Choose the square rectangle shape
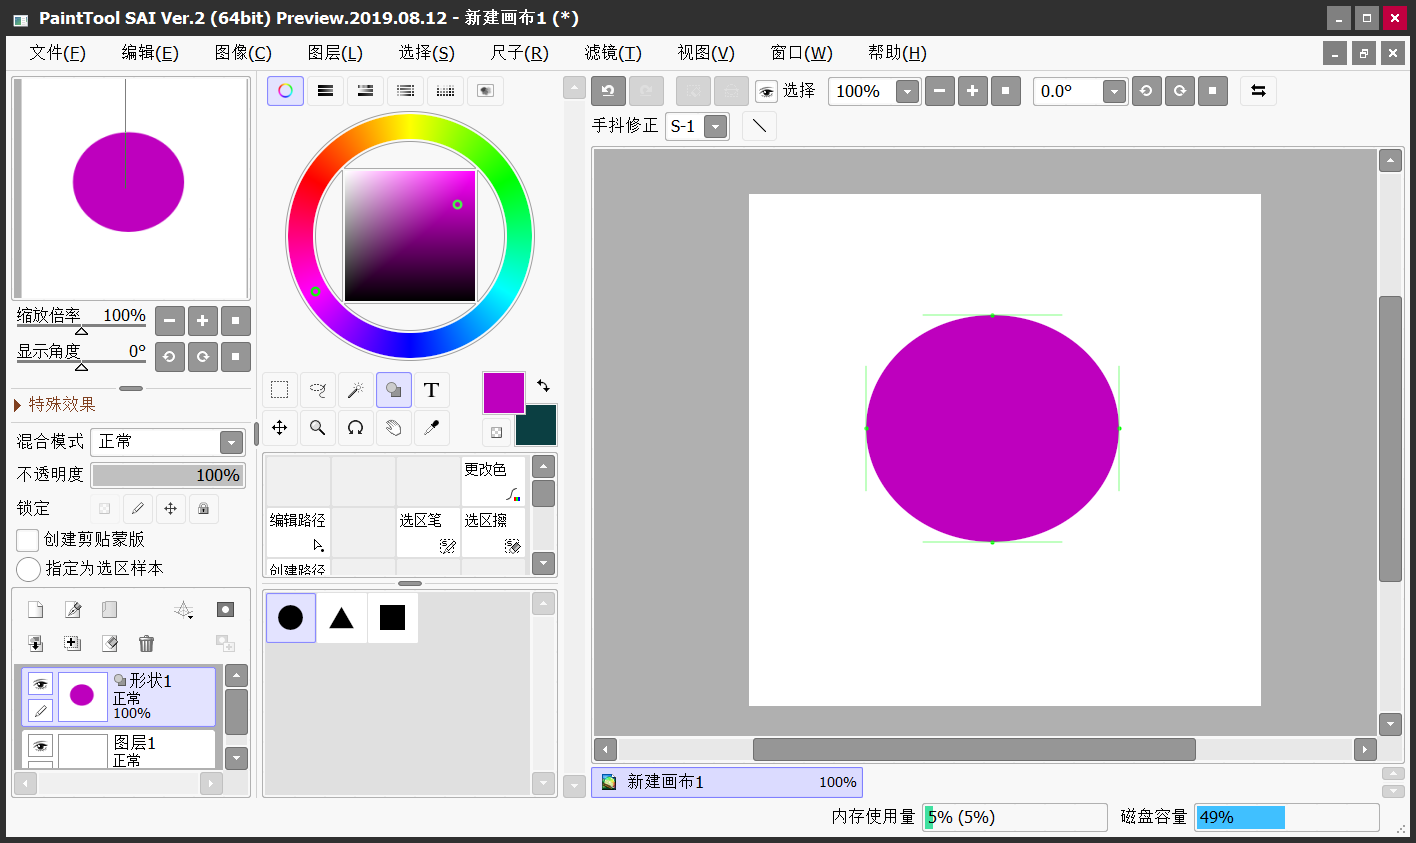1416x843 pixels. point(393,618)
